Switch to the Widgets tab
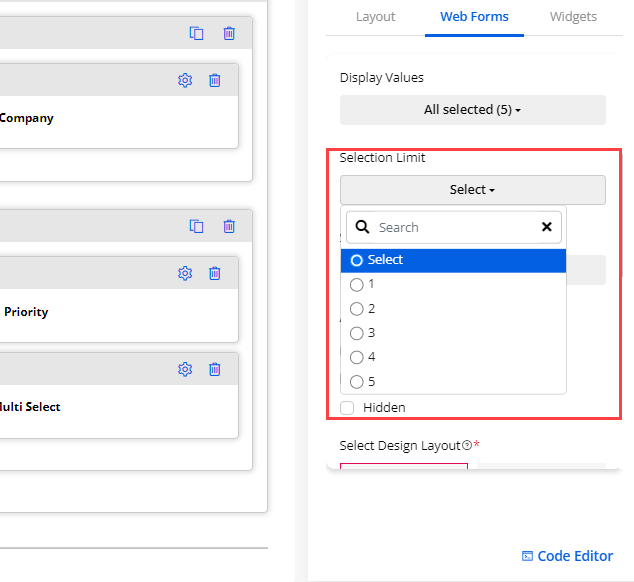The width and height of the screenshot is (634, 582). [x=573, y=17]
